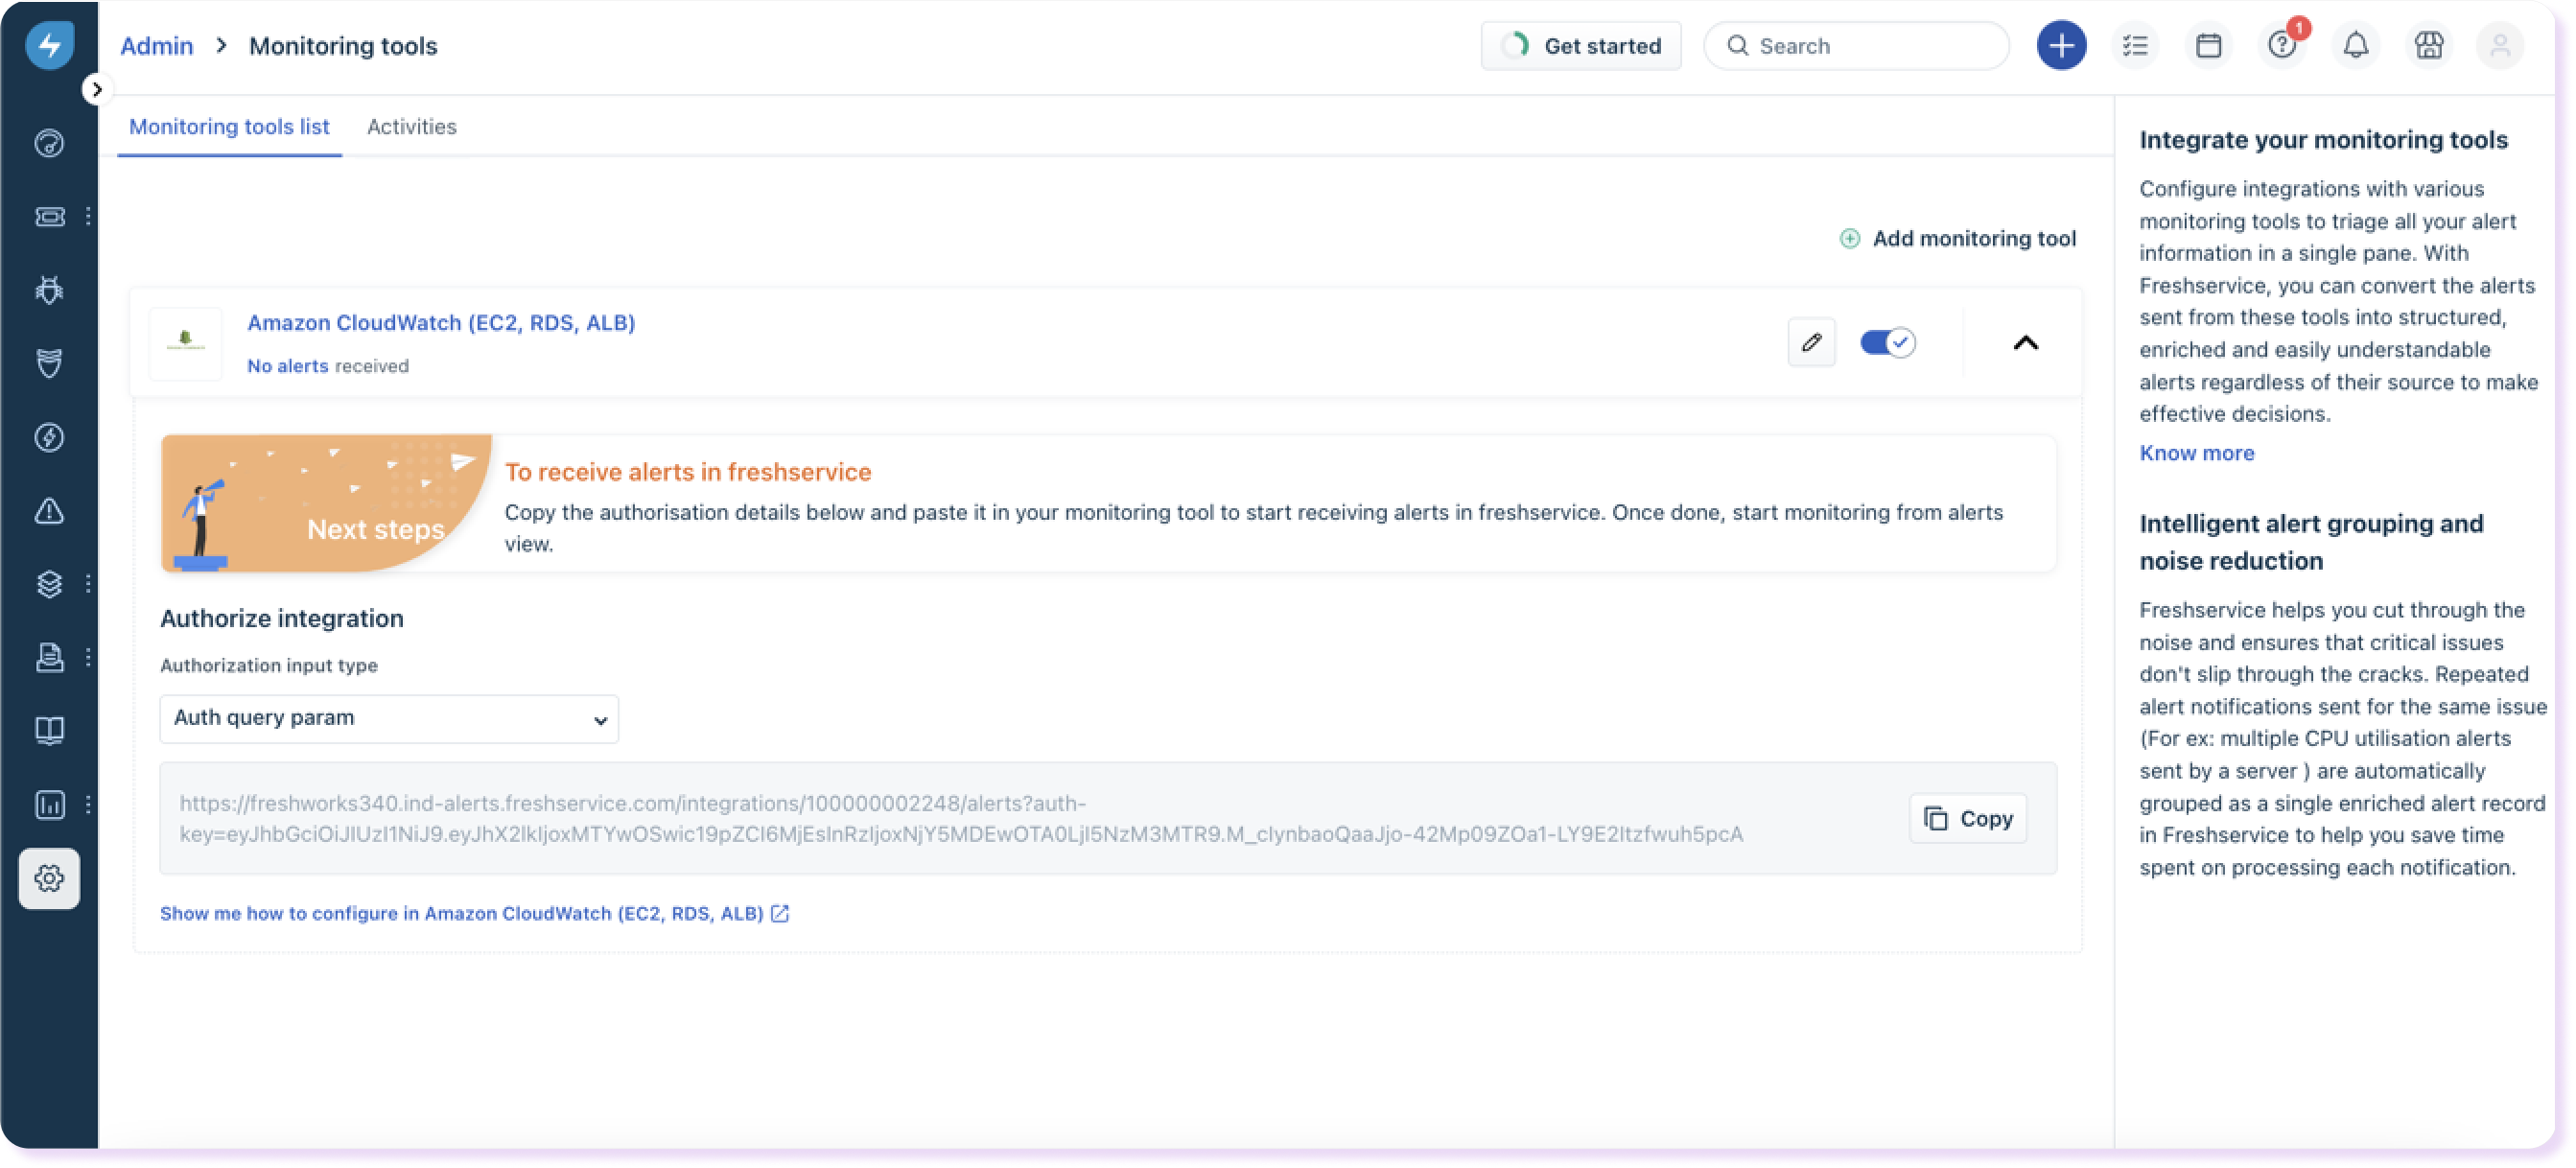The width and height of the screenshot is (2576, 1168).
Task: Open the Authorization input type dropdown
Action: (389, 719)
